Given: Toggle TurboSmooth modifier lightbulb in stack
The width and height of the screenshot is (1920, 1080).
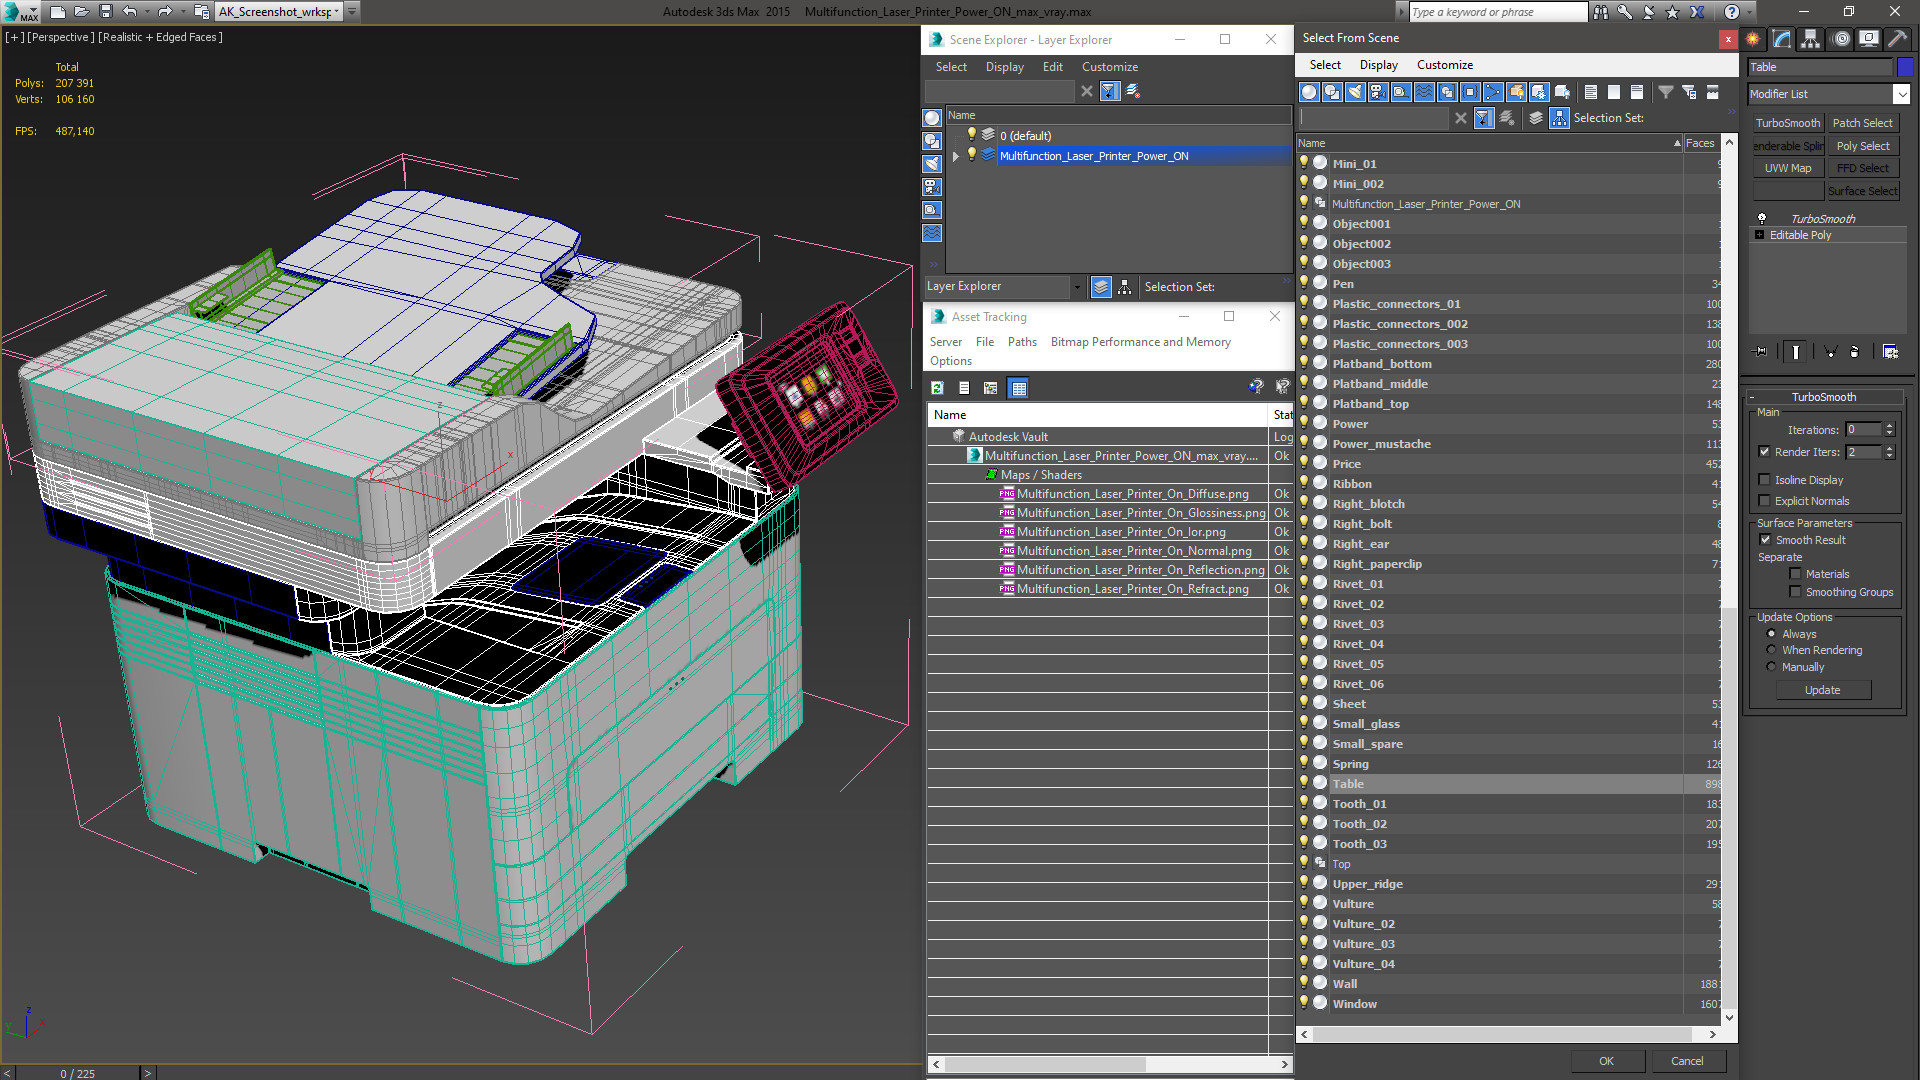Looking at the screenshot, I should (x=1762, y=218).
